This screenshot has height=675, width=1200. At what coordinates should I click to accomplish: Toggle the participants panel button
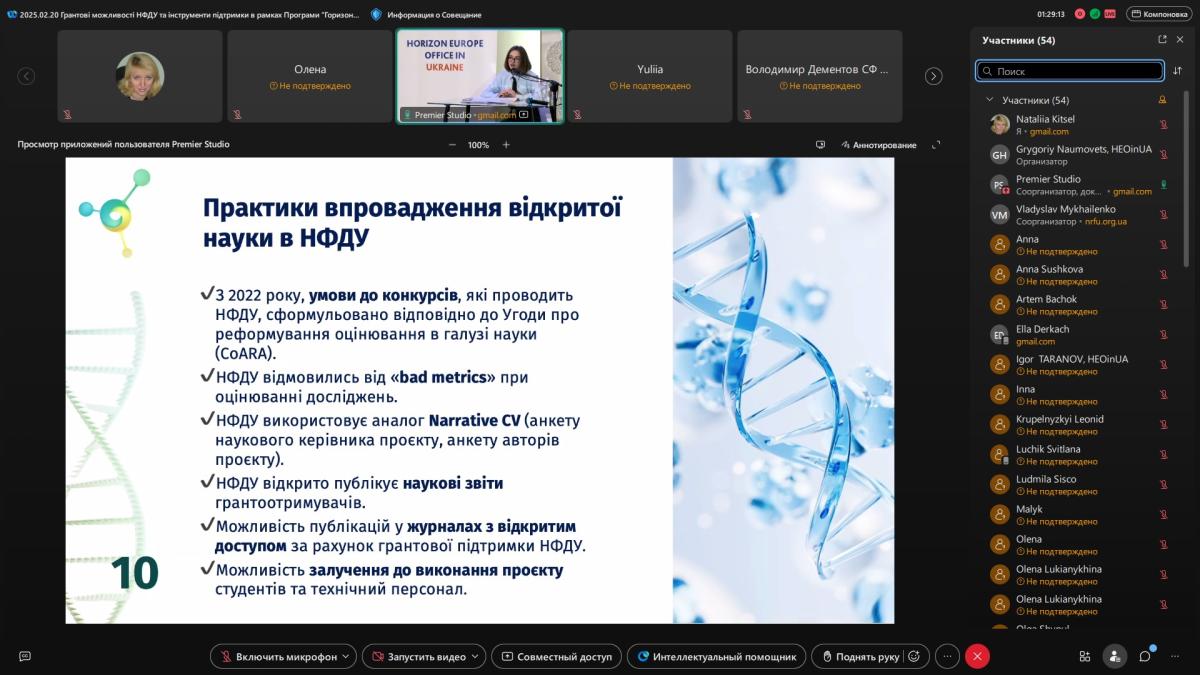[1114, 656]
